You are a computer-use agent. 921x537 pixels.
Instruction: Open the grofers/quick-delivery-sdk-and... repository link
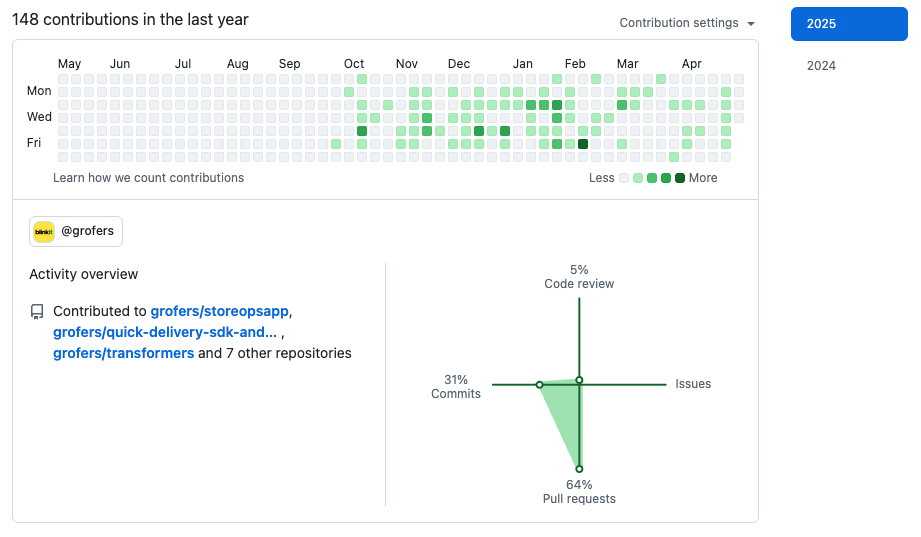pyautogui.click(x=165, y=332)
